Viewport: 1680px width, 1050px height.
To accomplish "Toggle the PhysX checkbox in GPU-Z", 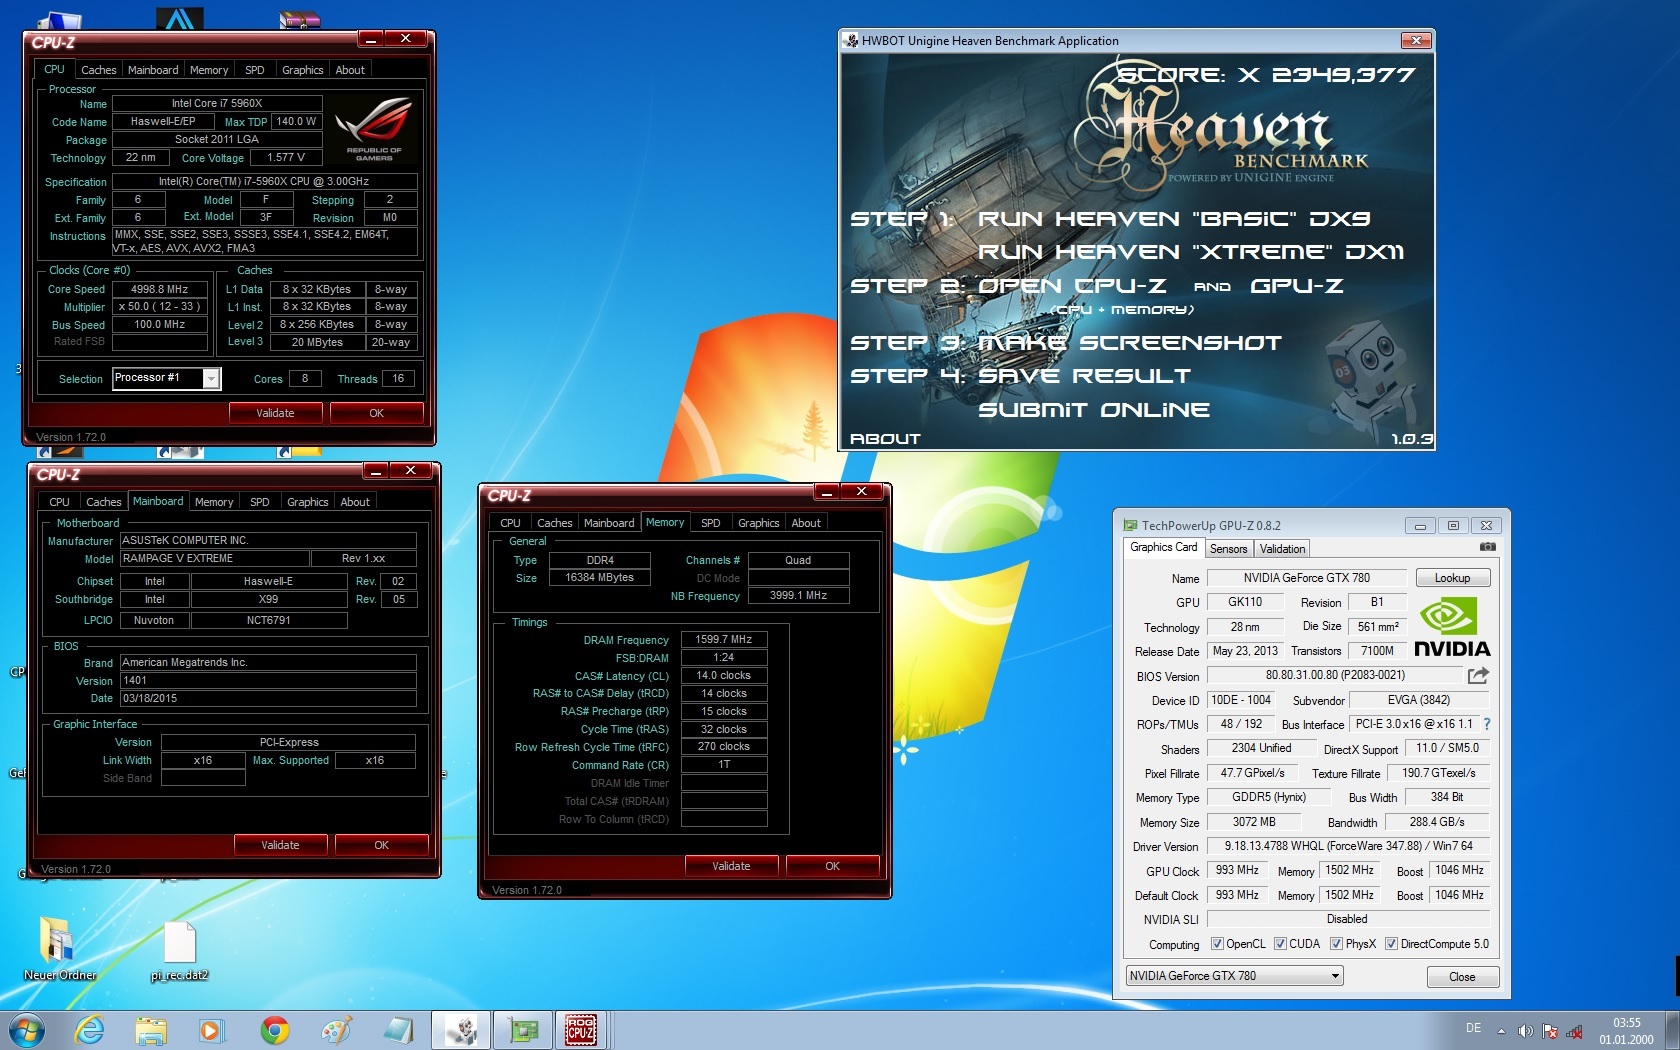I will (1336, 944).
